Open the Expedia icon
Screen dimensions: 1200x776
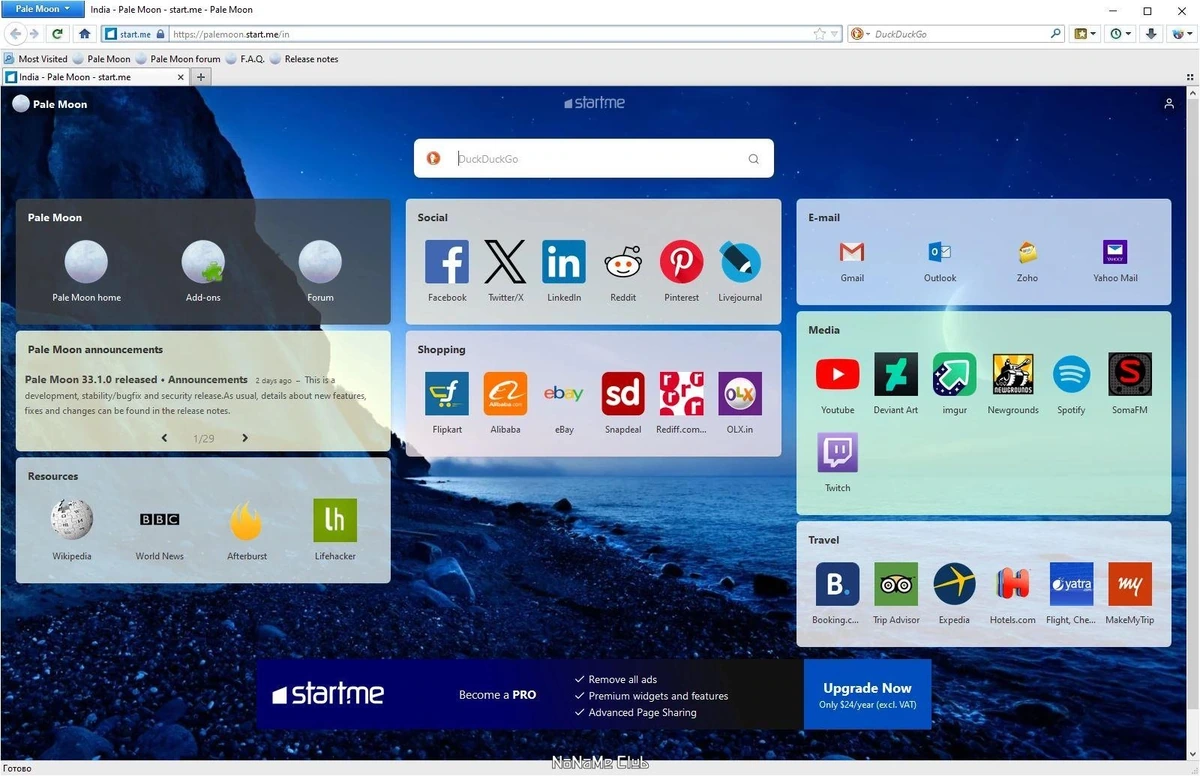coord(955,584)
